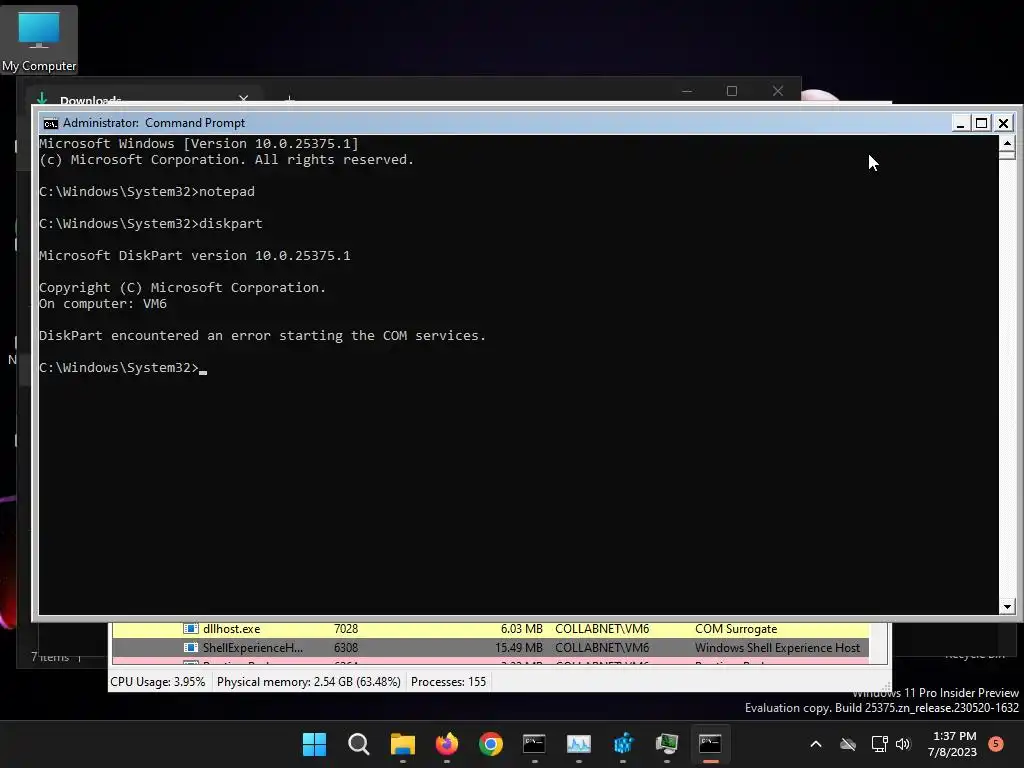
Task: Maximize the Command Prompt window
Action: point(982,123)
